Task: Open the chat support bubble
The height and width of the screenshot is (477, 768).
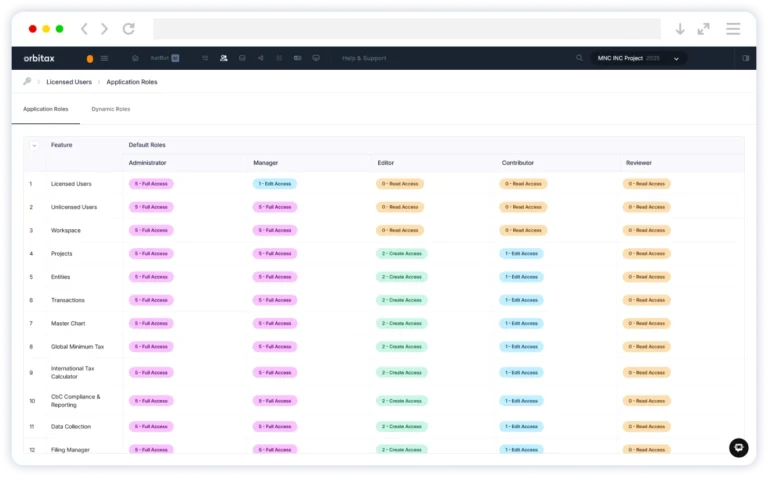Action: (x=738, y=447)
